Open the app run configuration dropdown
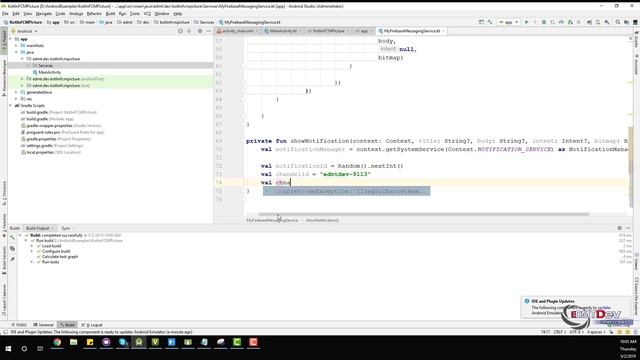The width and height of the screenshot is (640, 360). pos(509,22)
